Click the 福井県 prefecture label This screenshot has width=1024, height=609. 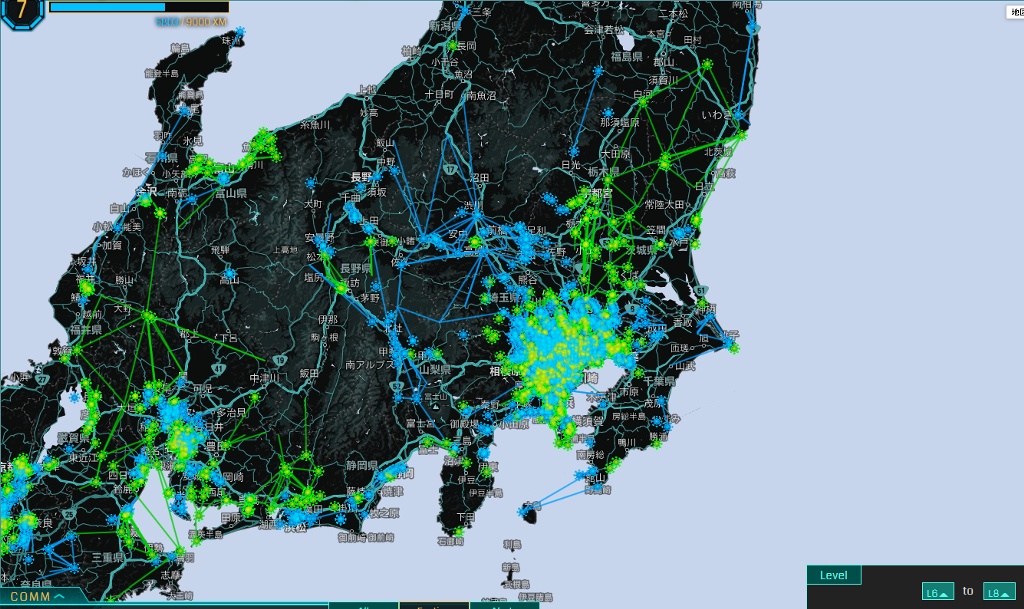(x=86, y=330)
